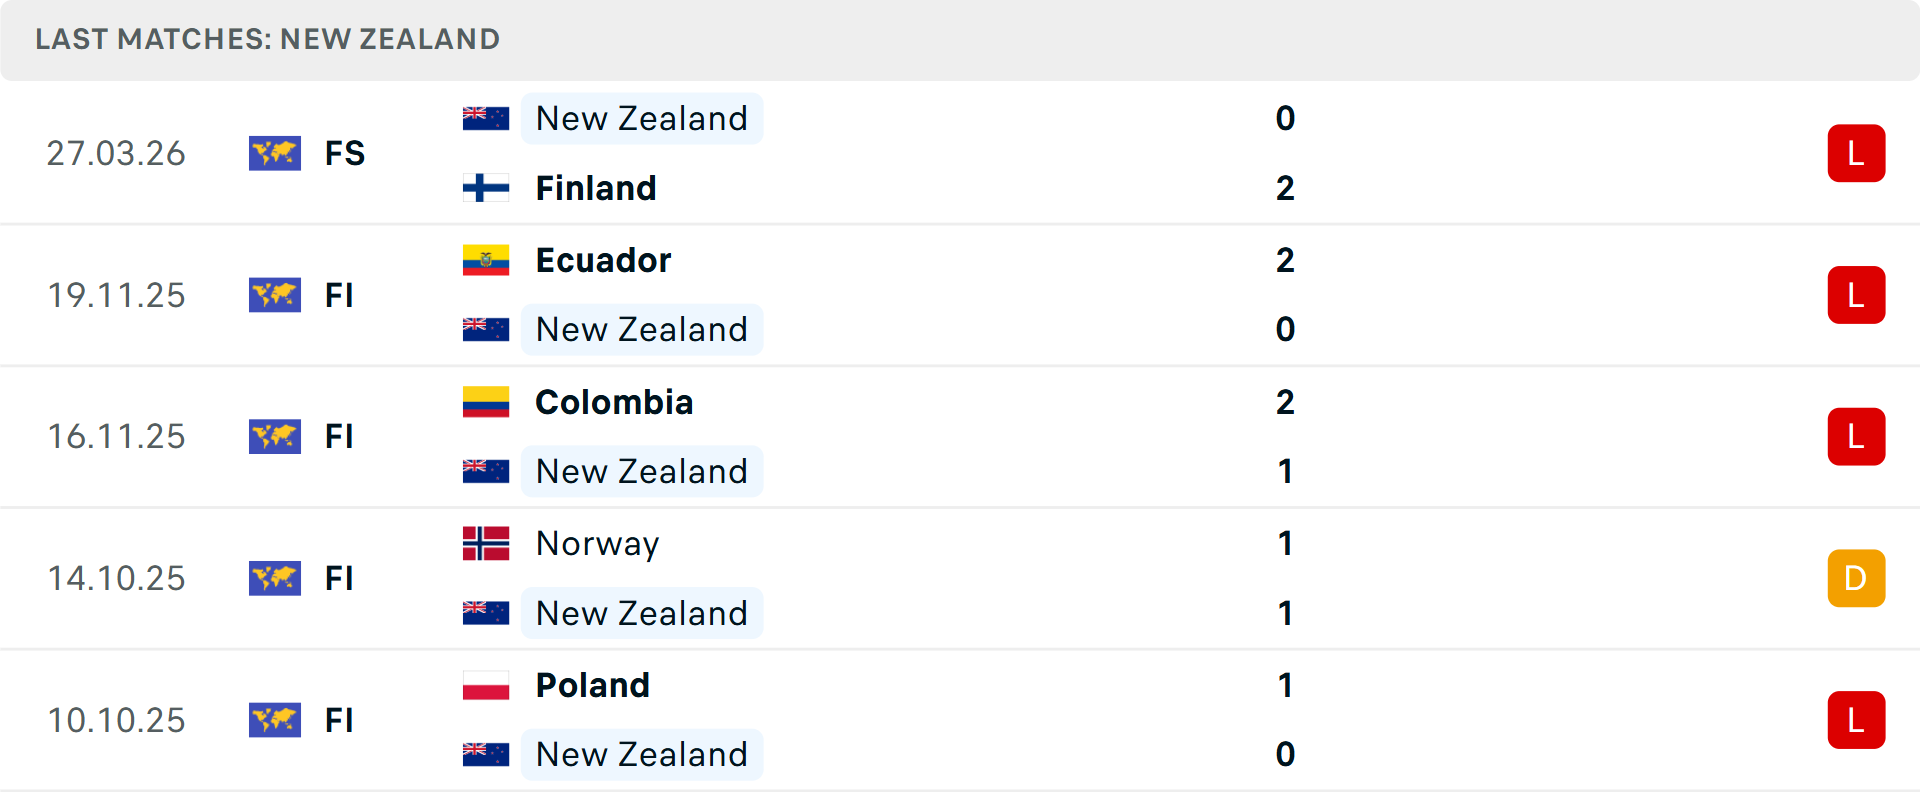Viewport: 1920px width, 792px height.
Task: Click the Ecuador flag icon
Action: click(487, 260)
